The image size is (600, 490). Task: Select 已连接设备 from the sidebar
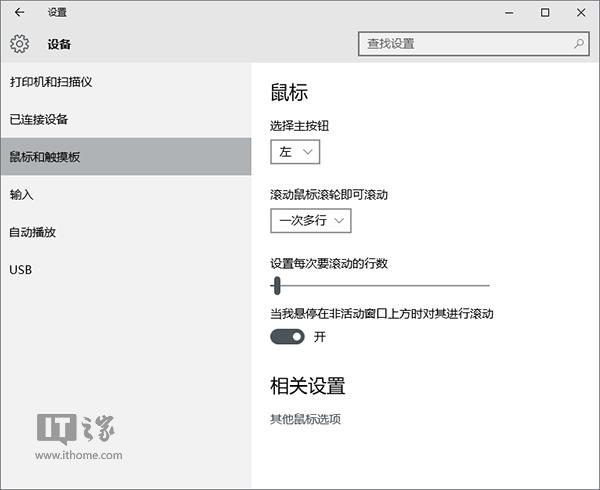pos(39,119)
